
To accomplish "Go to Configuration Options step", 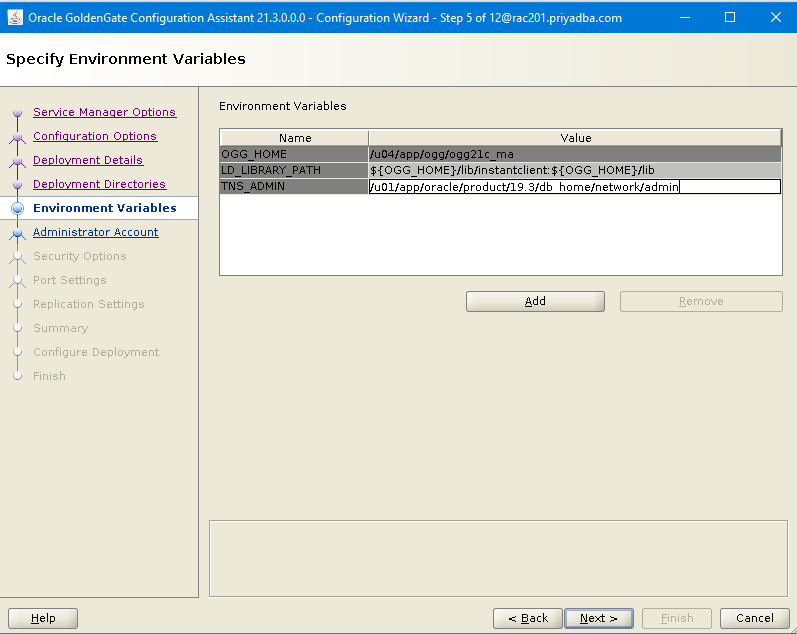I will coord(95,136).
